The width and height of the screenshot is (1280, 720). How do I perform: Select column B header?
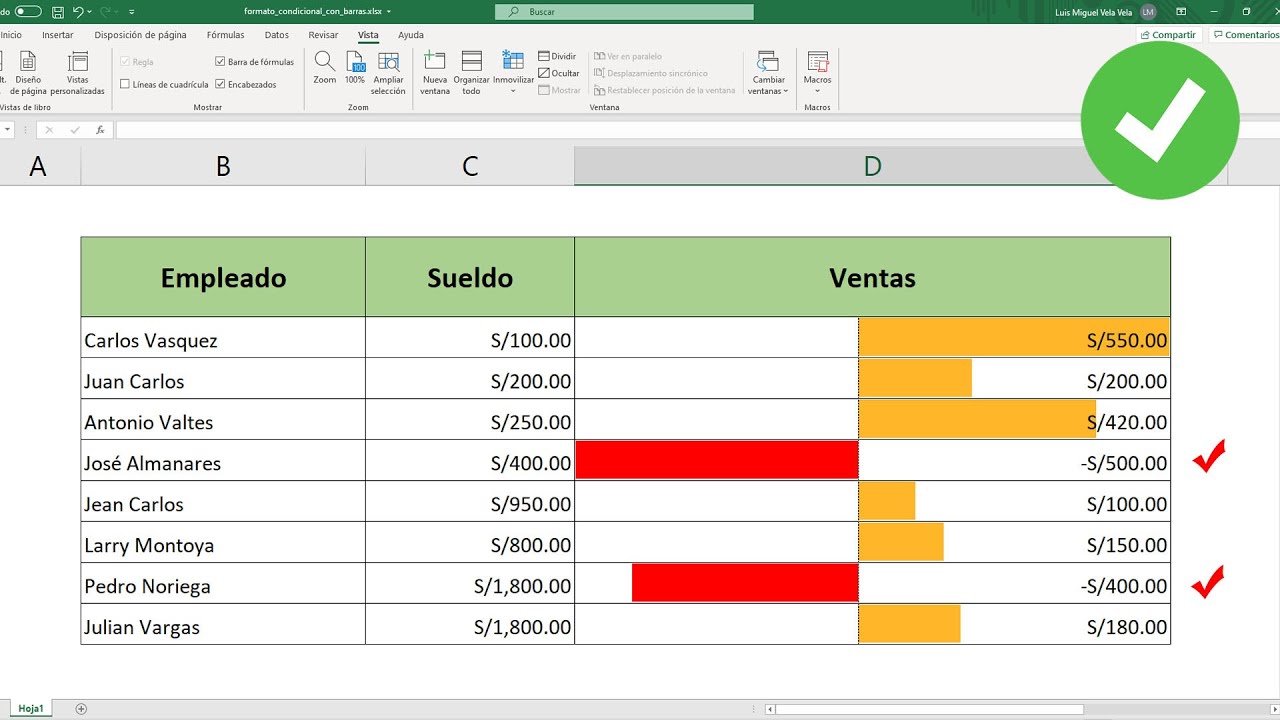[223, 166]
